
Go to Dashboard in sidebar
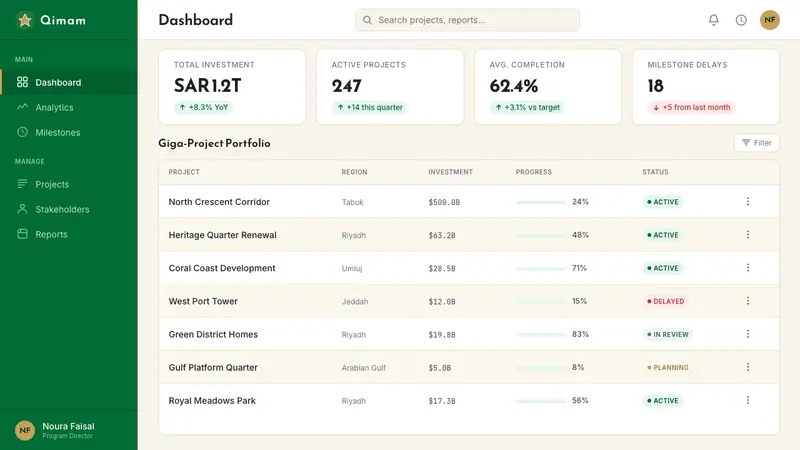69,82
